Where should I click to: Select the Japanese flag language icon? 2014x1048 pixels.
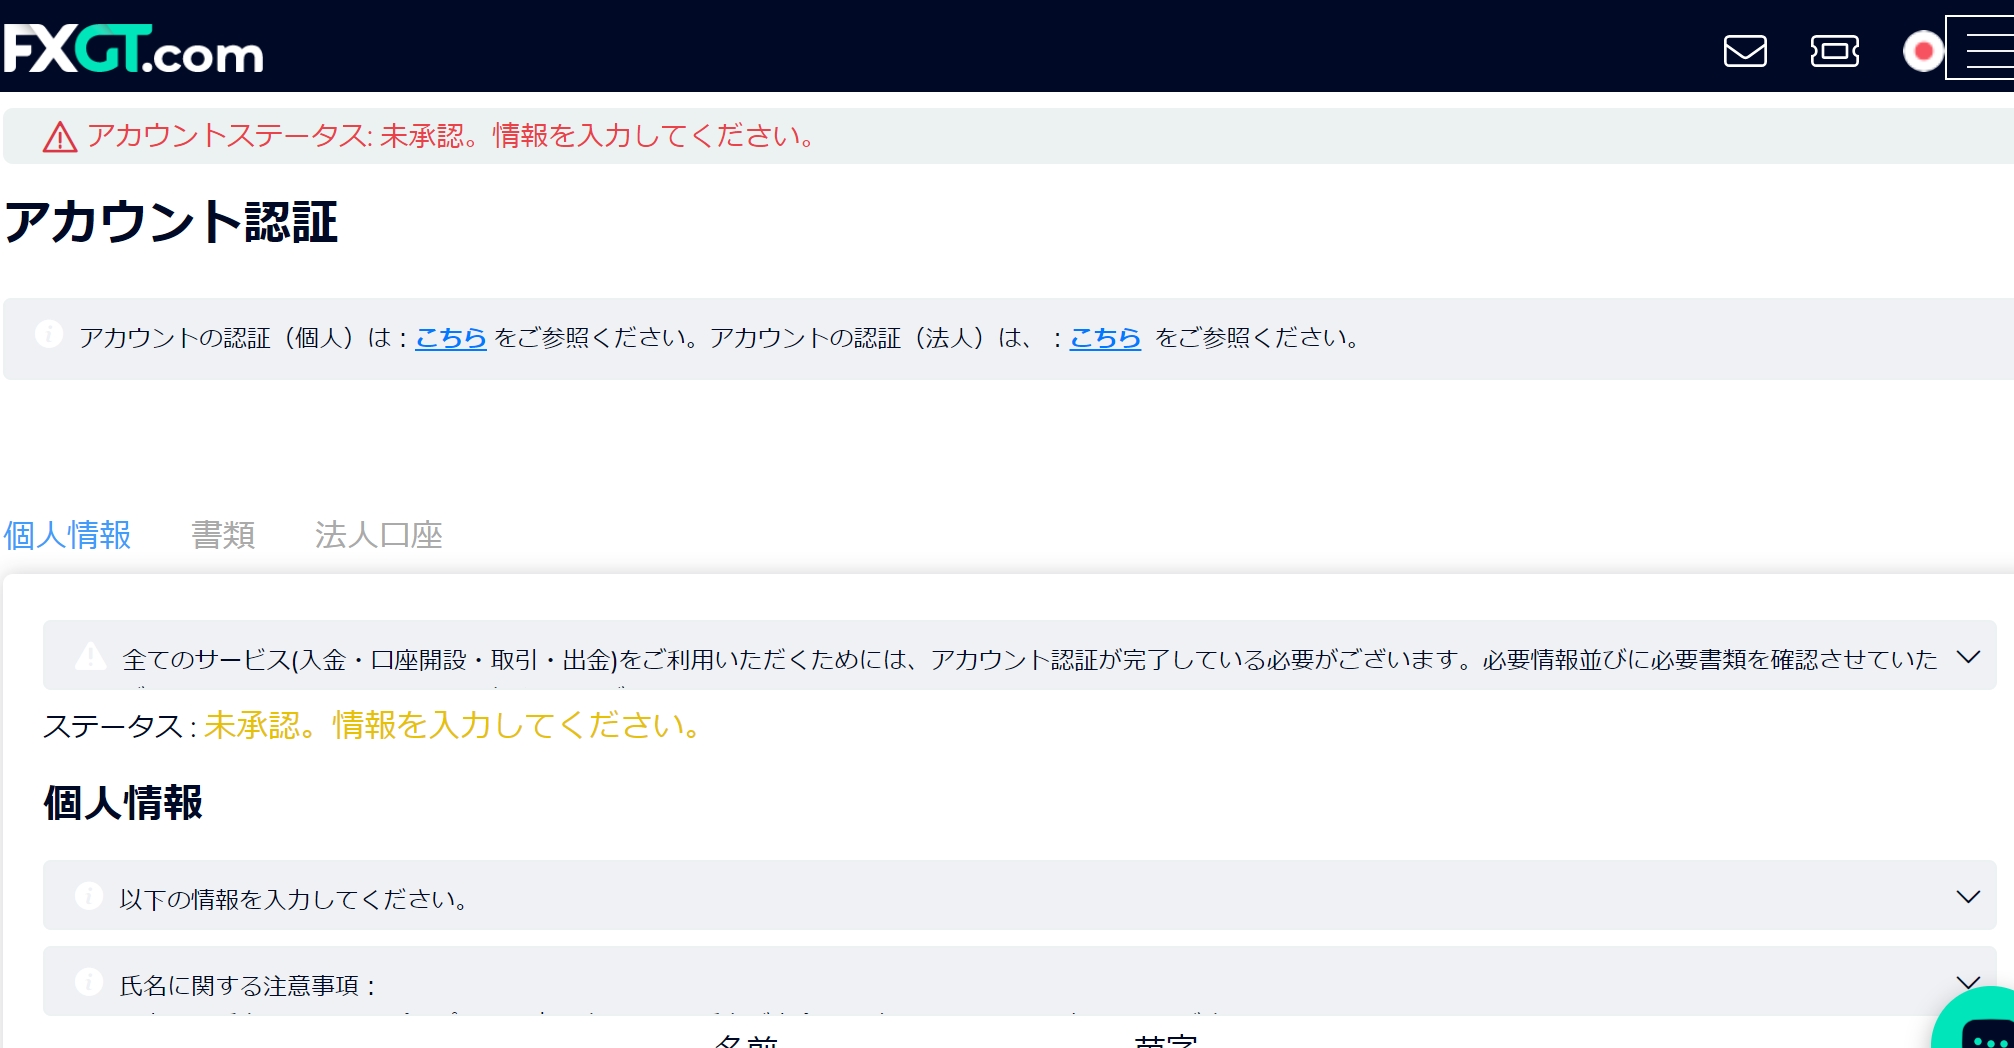(x=1925, y=52)
